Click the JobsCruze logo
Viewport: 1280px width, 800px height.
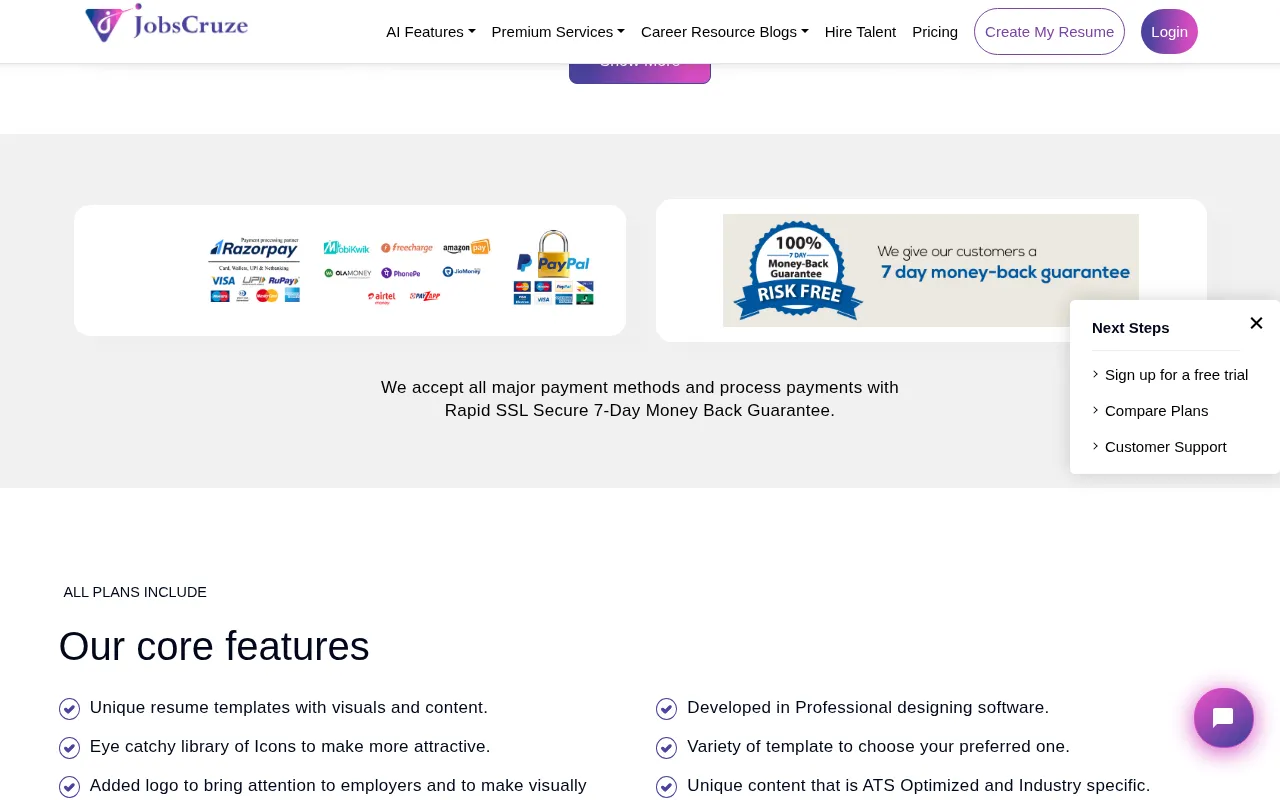coord(166,23)
